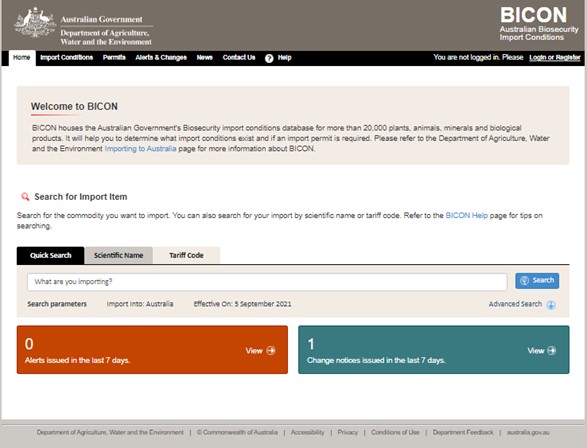Click the Search parameters label
The image size is (587, 448).
[57, 304]
